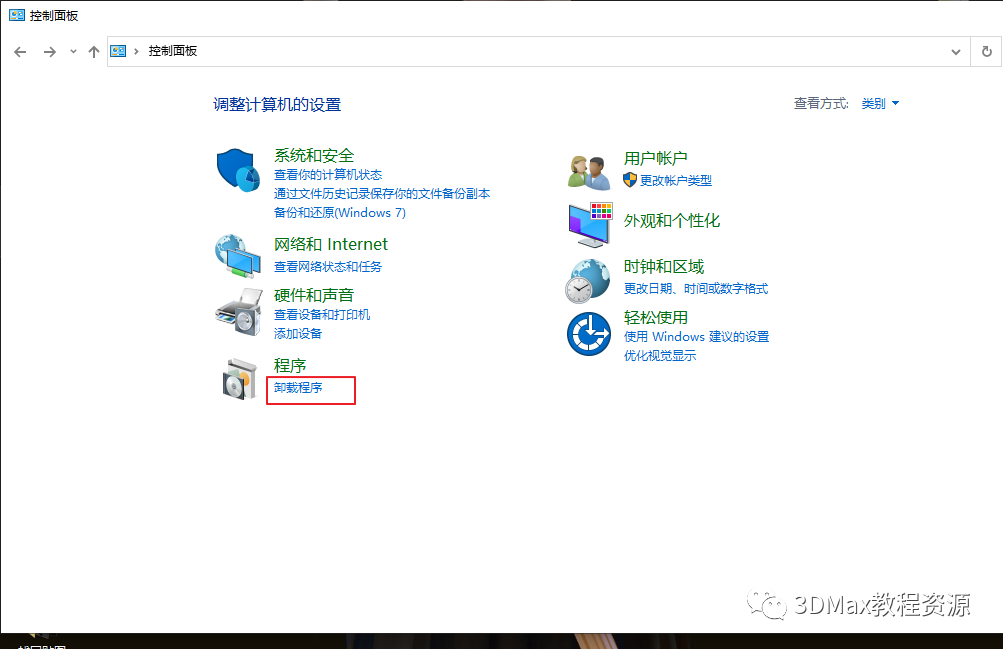Open 系统和安全 category heading
Viewport: 1003px width, 649px height.
[x=313, y=155]
